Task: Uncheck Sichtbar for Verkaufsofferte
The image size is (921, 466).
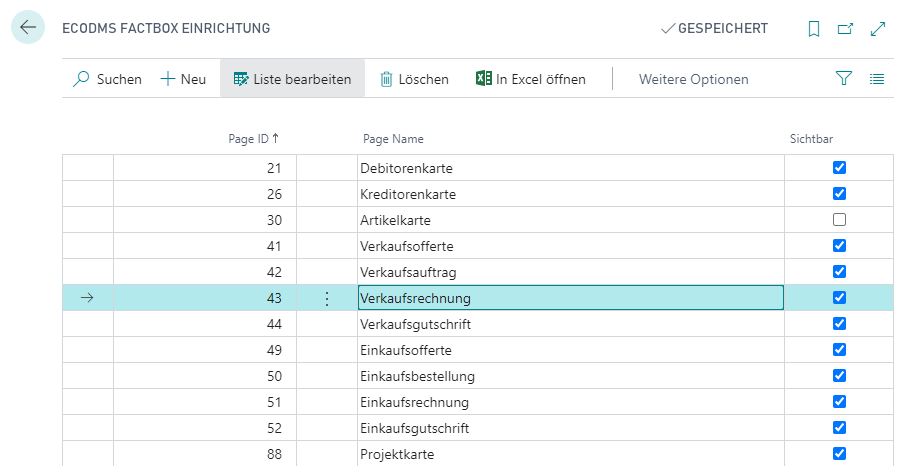Action: coord(839,245)
